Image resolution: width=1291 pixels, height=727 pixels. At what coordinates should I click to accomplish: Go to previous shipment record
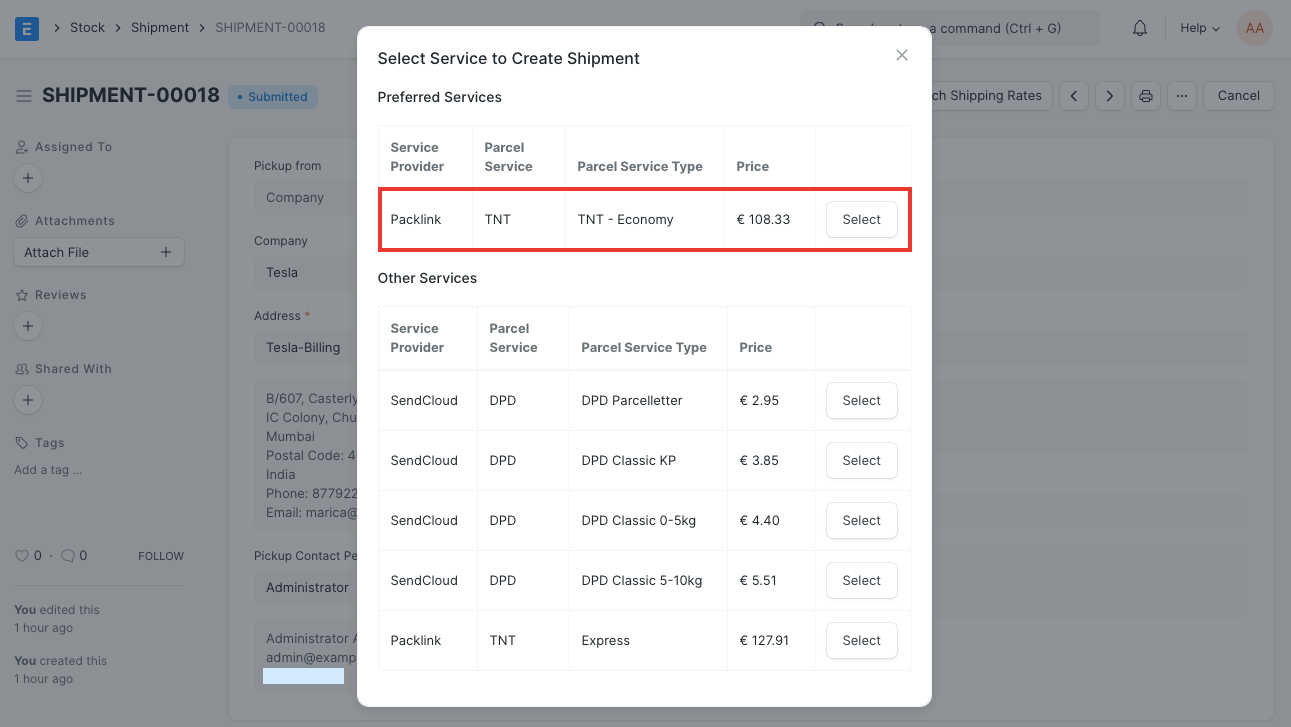click(x=1074, y=96)
